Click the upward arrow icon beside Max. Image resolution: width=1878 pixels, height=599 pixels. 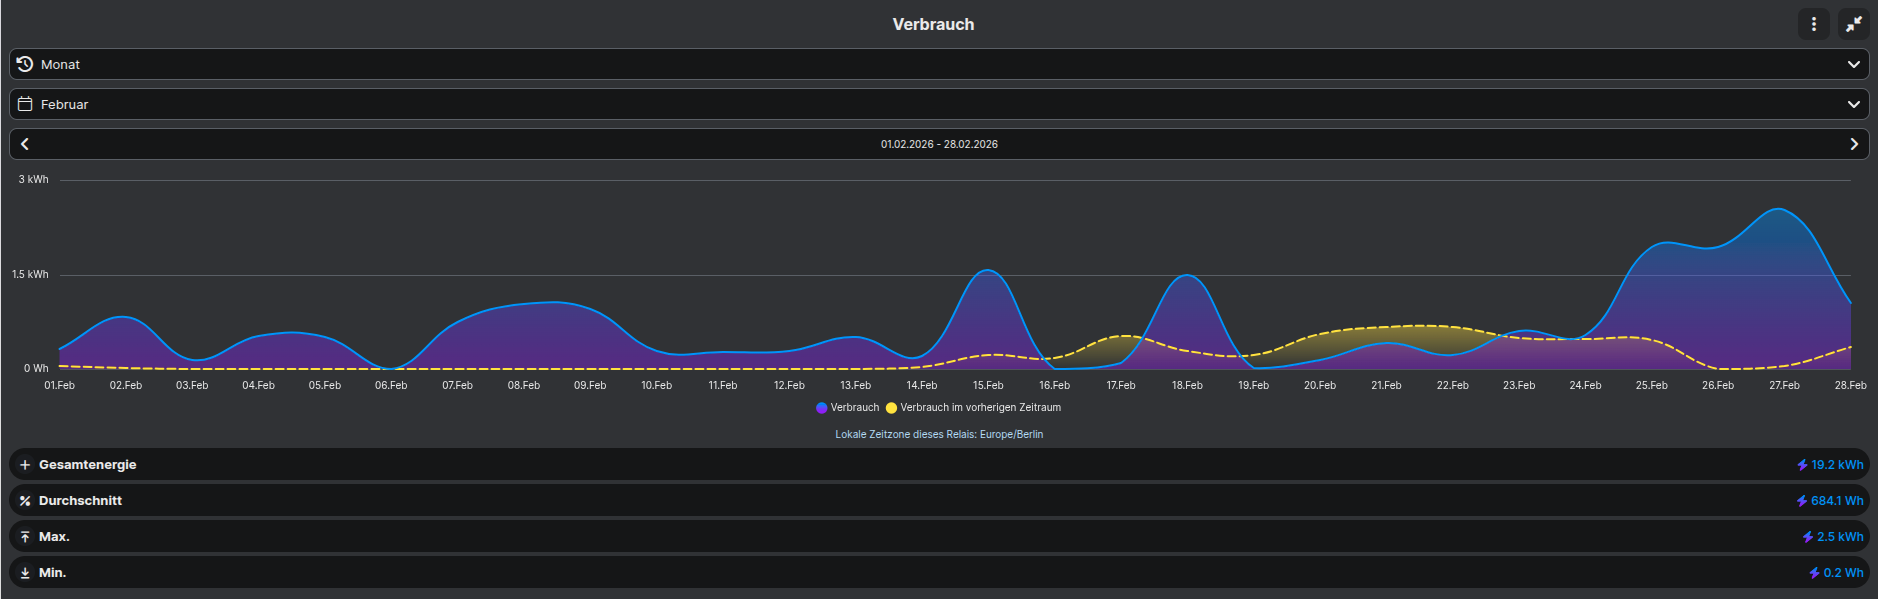click(25, 537)
